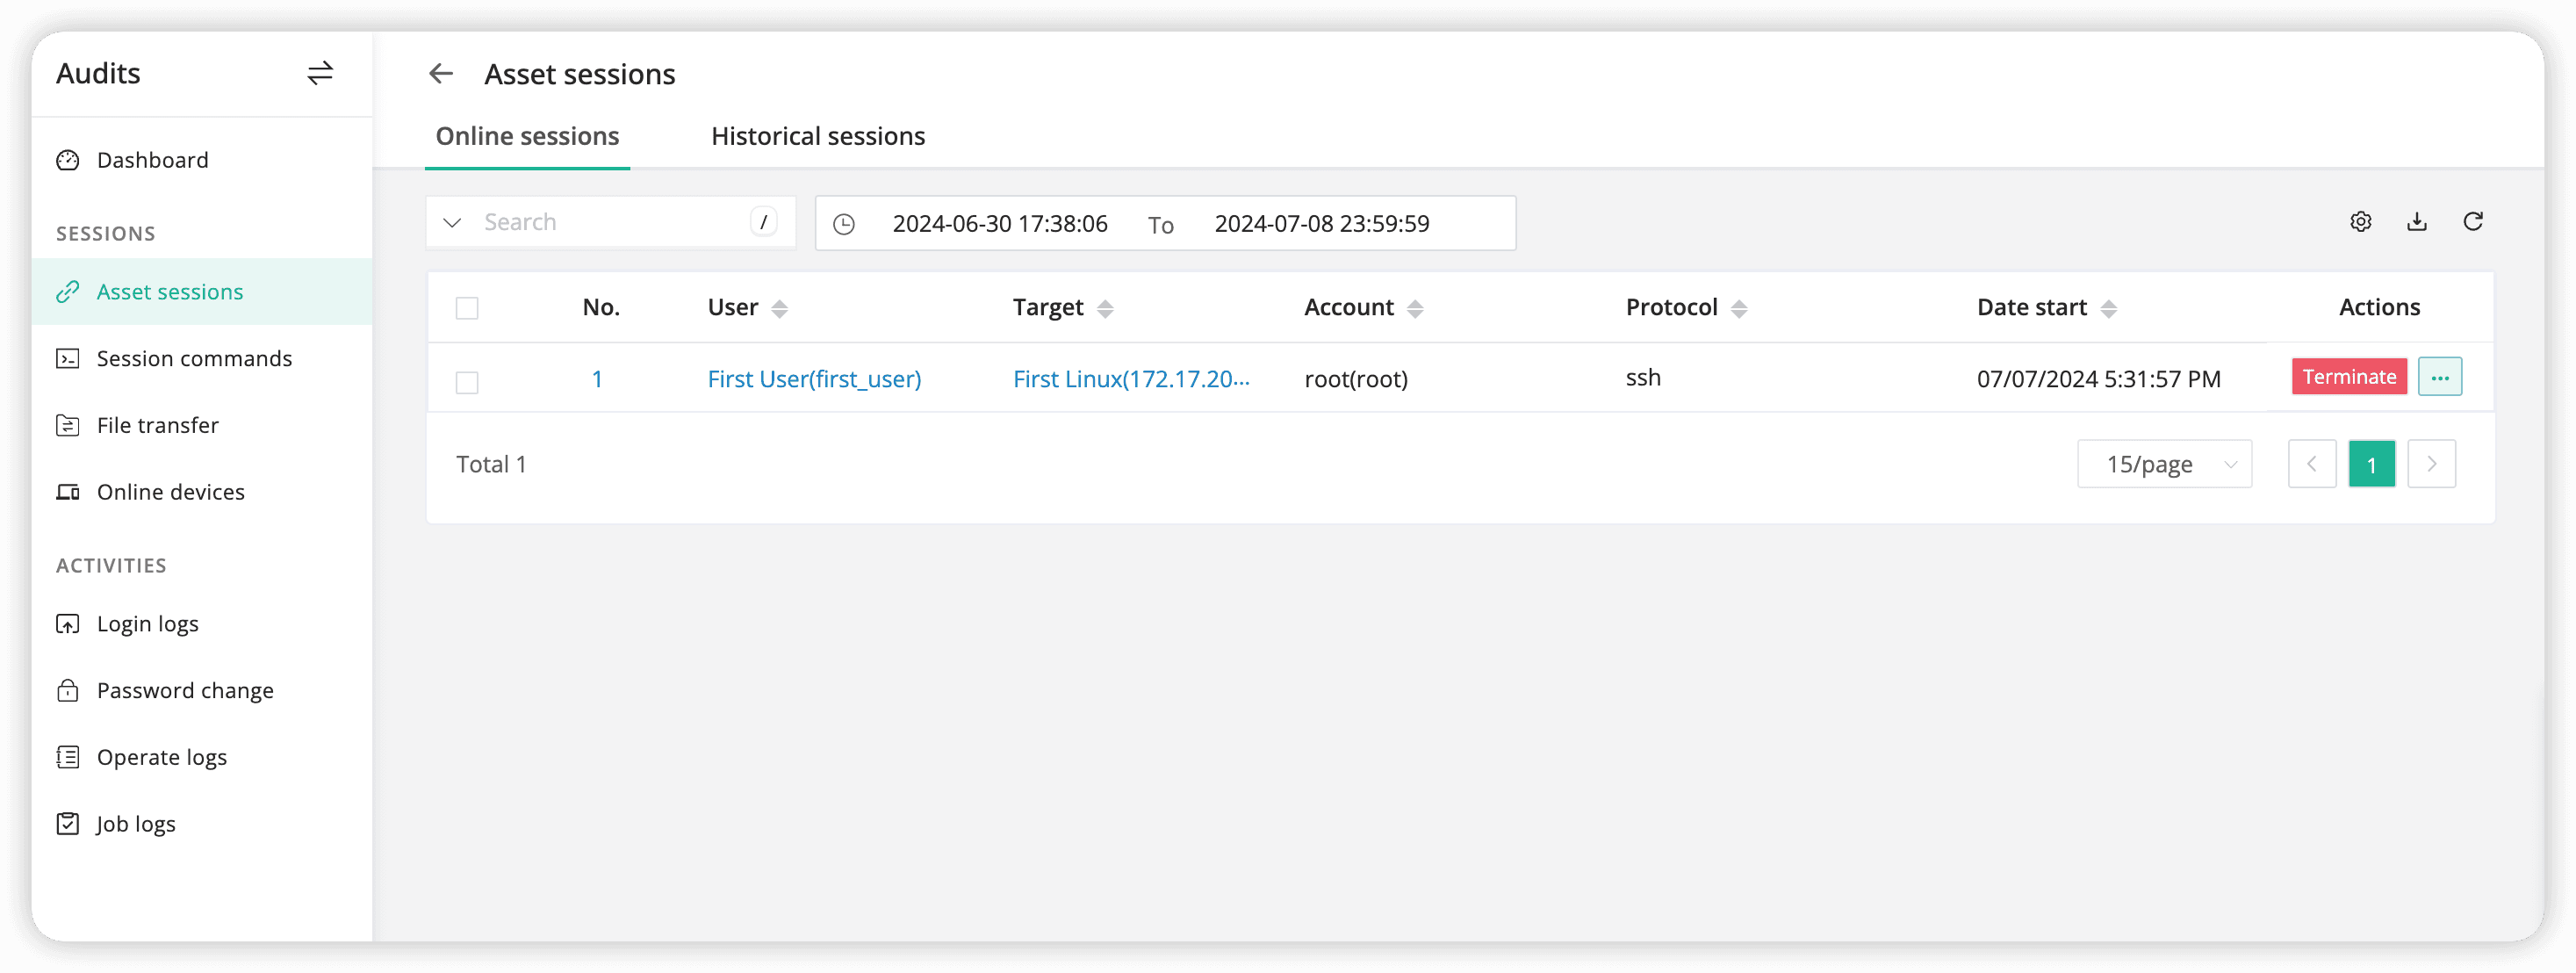Click the Session commands sidebar icon
Screen dimensions: 2576x973
pyautogui.click(x=68, y=358)
